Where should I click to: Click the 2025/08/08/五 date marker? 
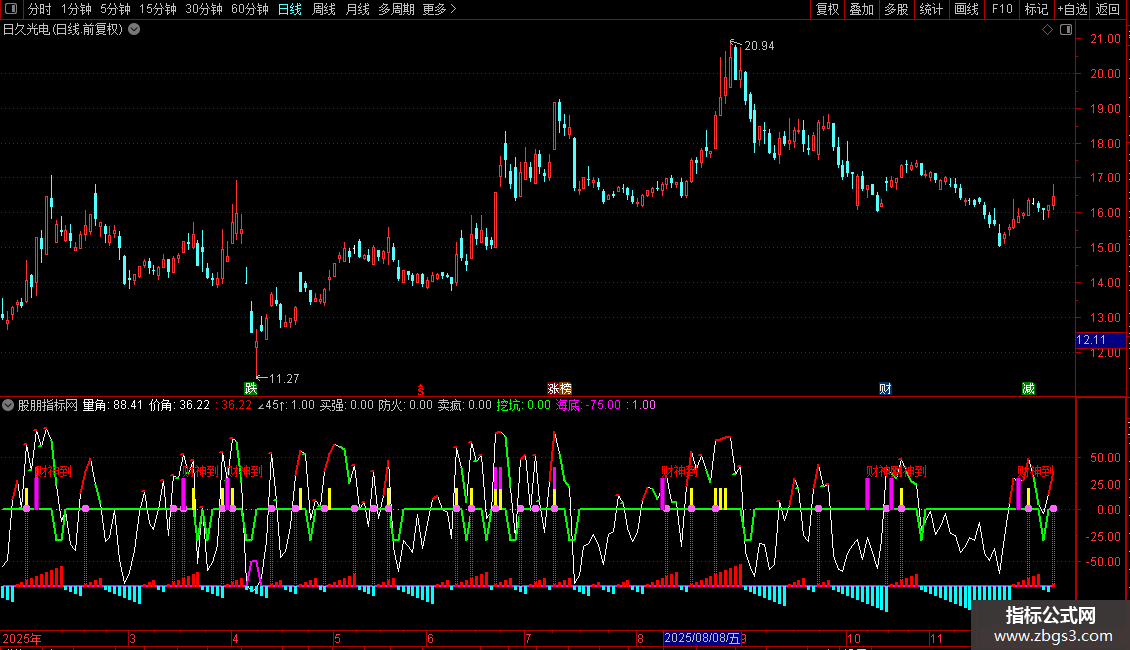[x=701, y=638]
